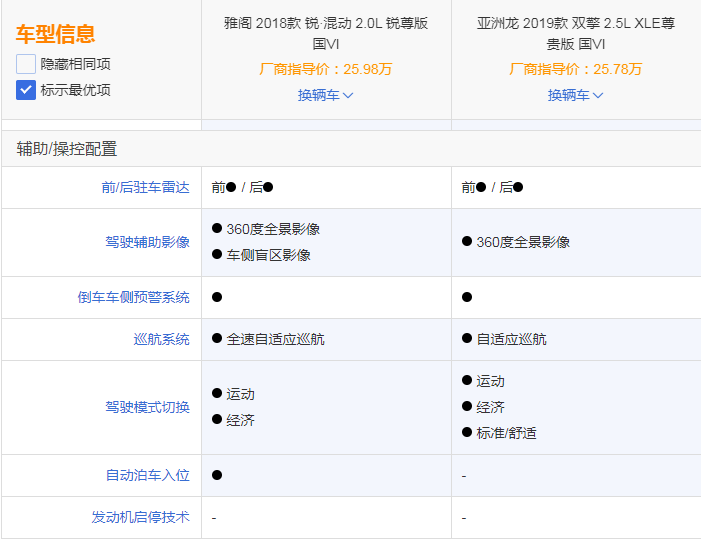The image size is (701, 539).
Task: Open the 倒车车侧预警系统 parameter link
Action: (134, 297)
